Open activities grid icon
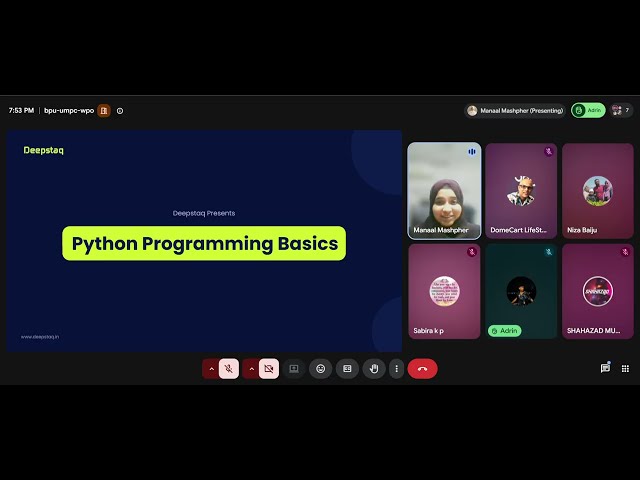This screenshot has width=640, height=480. [x=625, y=369]
